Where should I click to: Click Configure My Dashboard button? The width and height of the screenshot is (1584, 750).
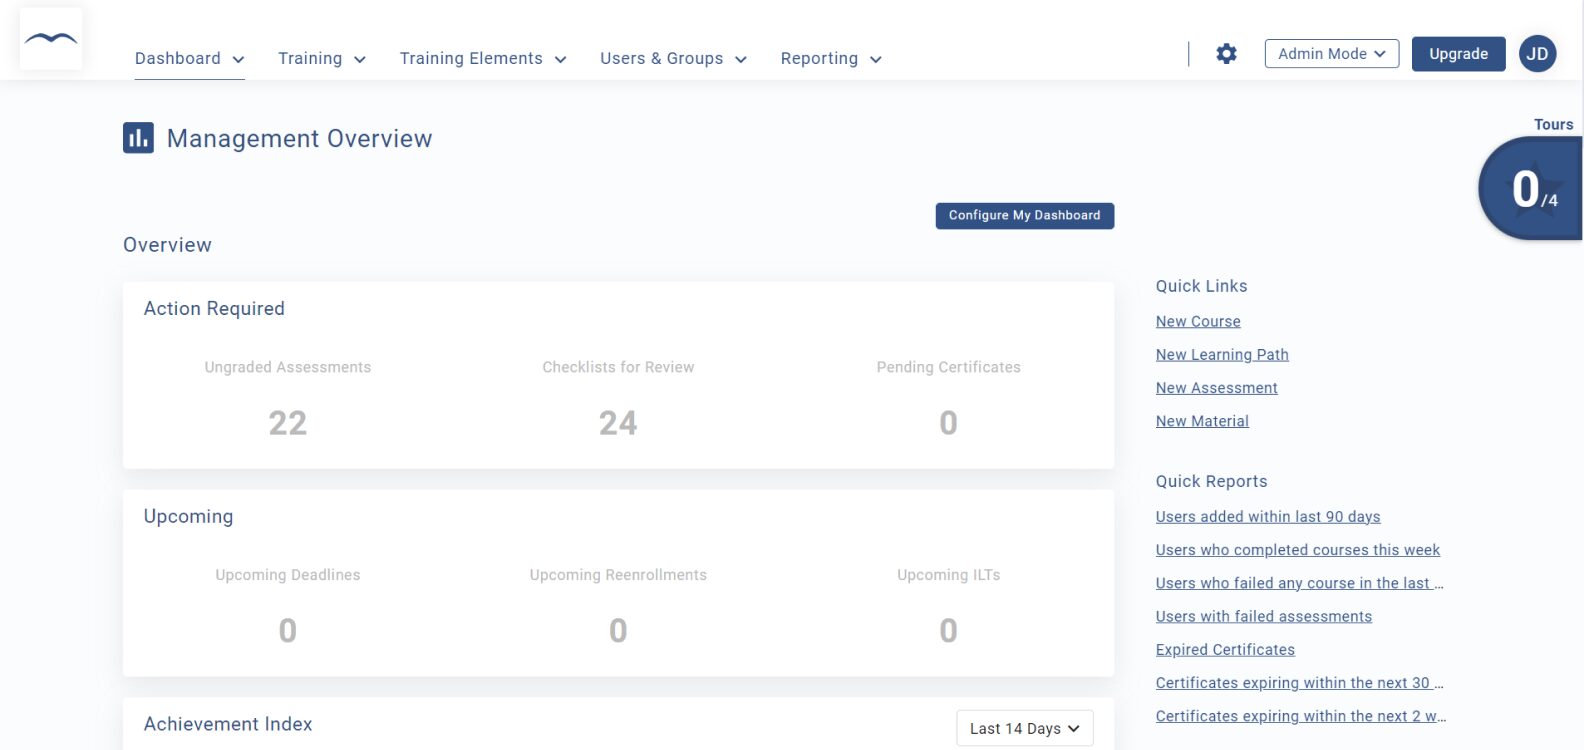point(1024,216)
